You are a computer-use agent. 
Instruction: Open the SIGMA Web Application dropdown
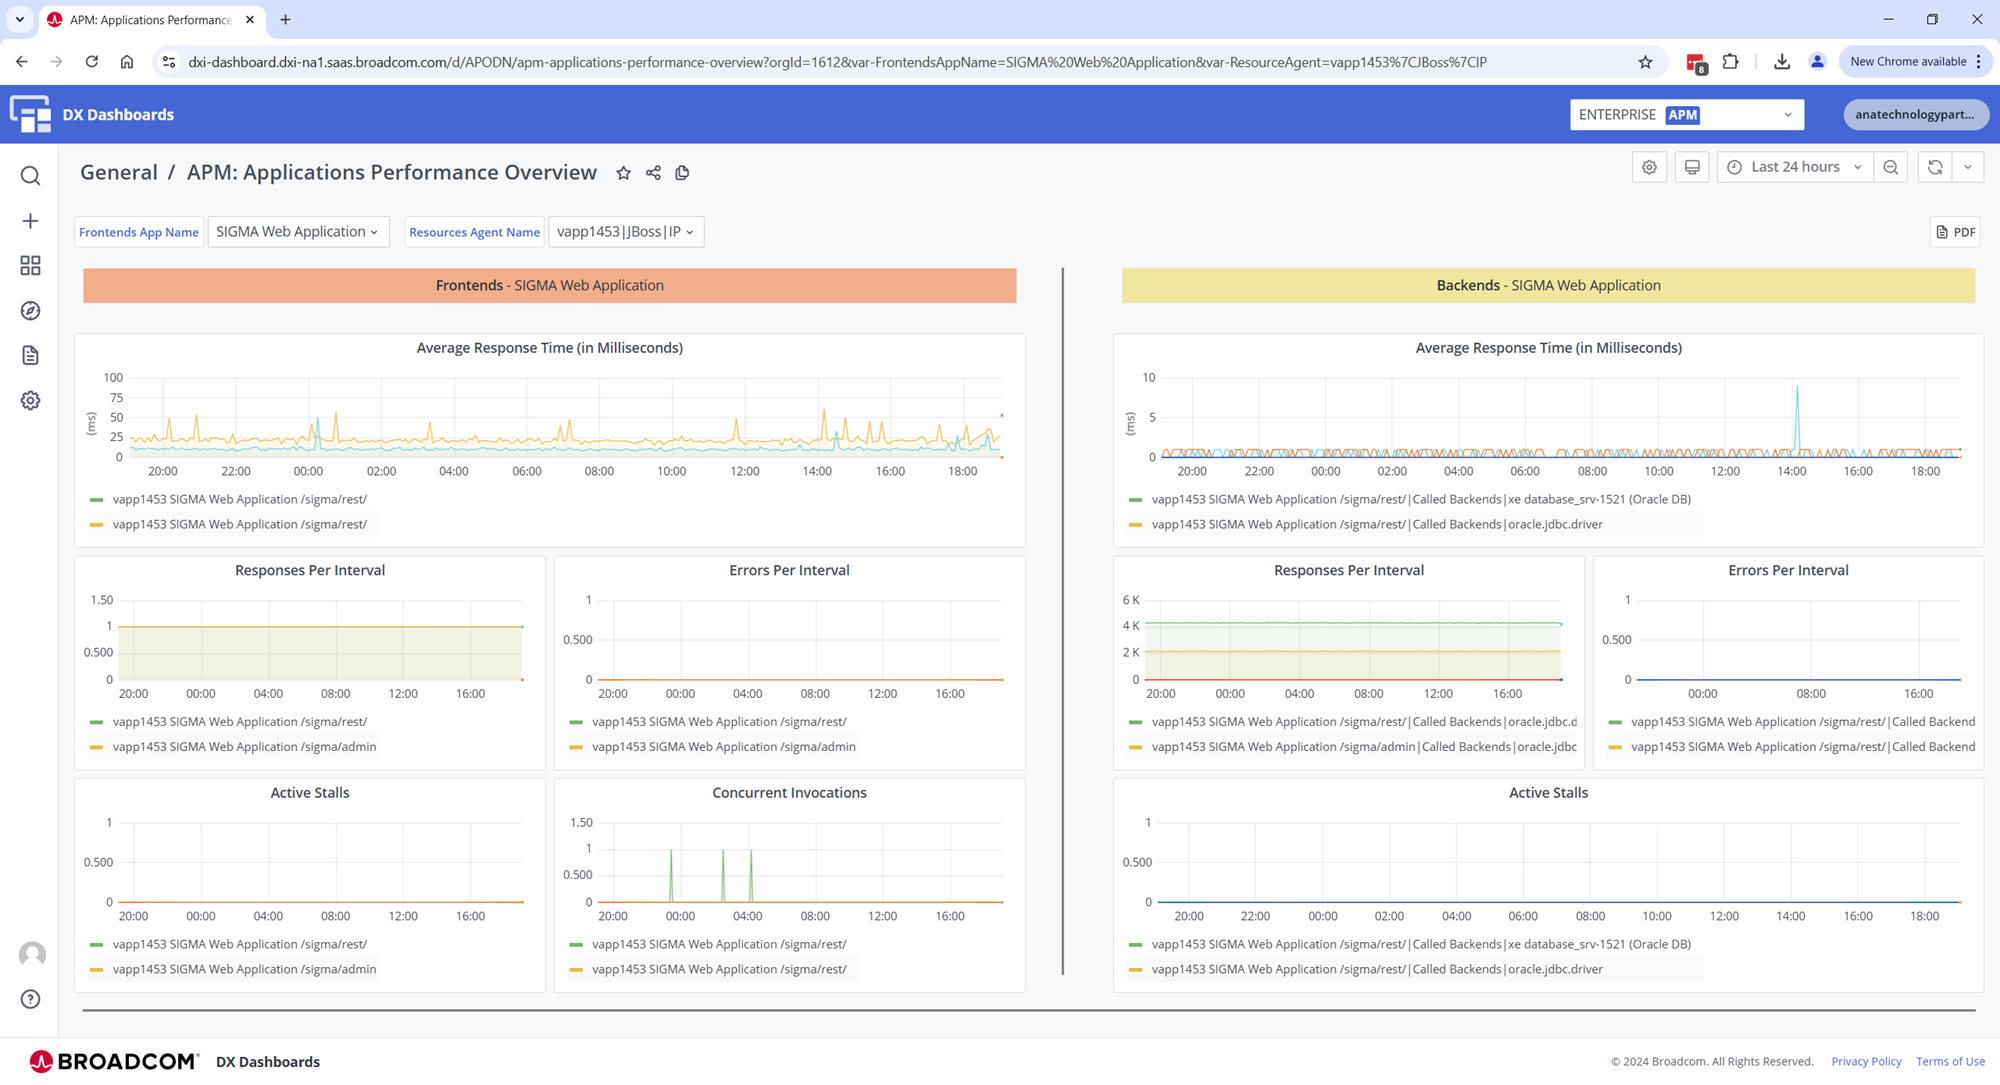[x=297, y=232]
